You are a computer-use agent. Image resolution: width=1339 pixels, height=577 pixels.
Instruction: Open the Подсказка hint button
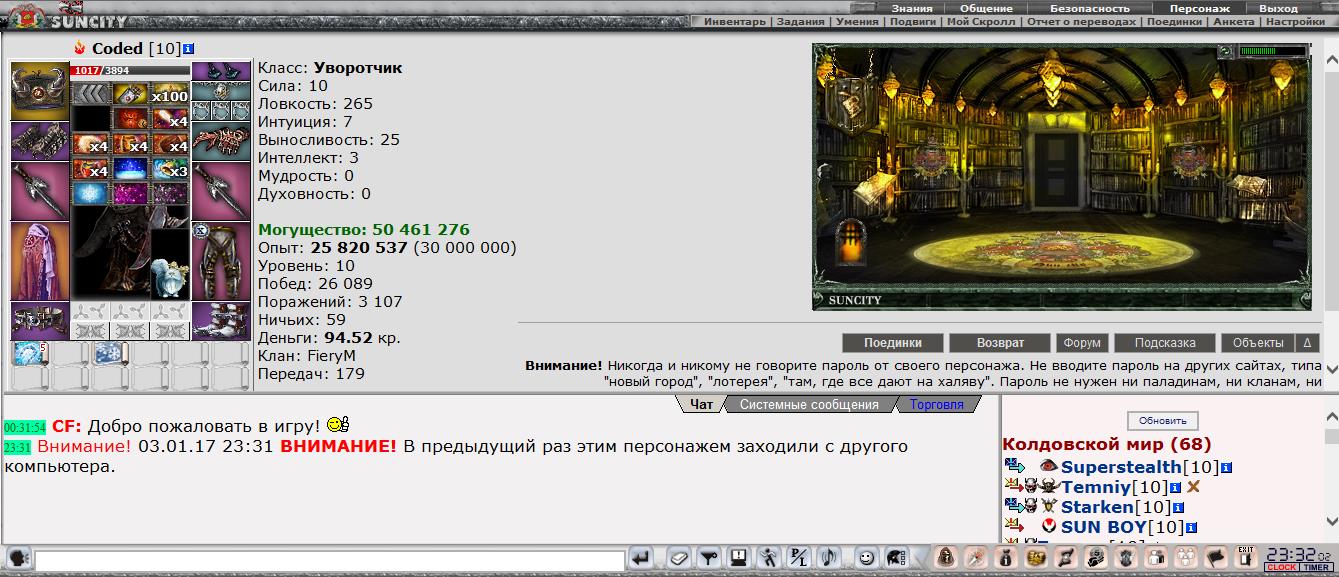point(1165,342)
